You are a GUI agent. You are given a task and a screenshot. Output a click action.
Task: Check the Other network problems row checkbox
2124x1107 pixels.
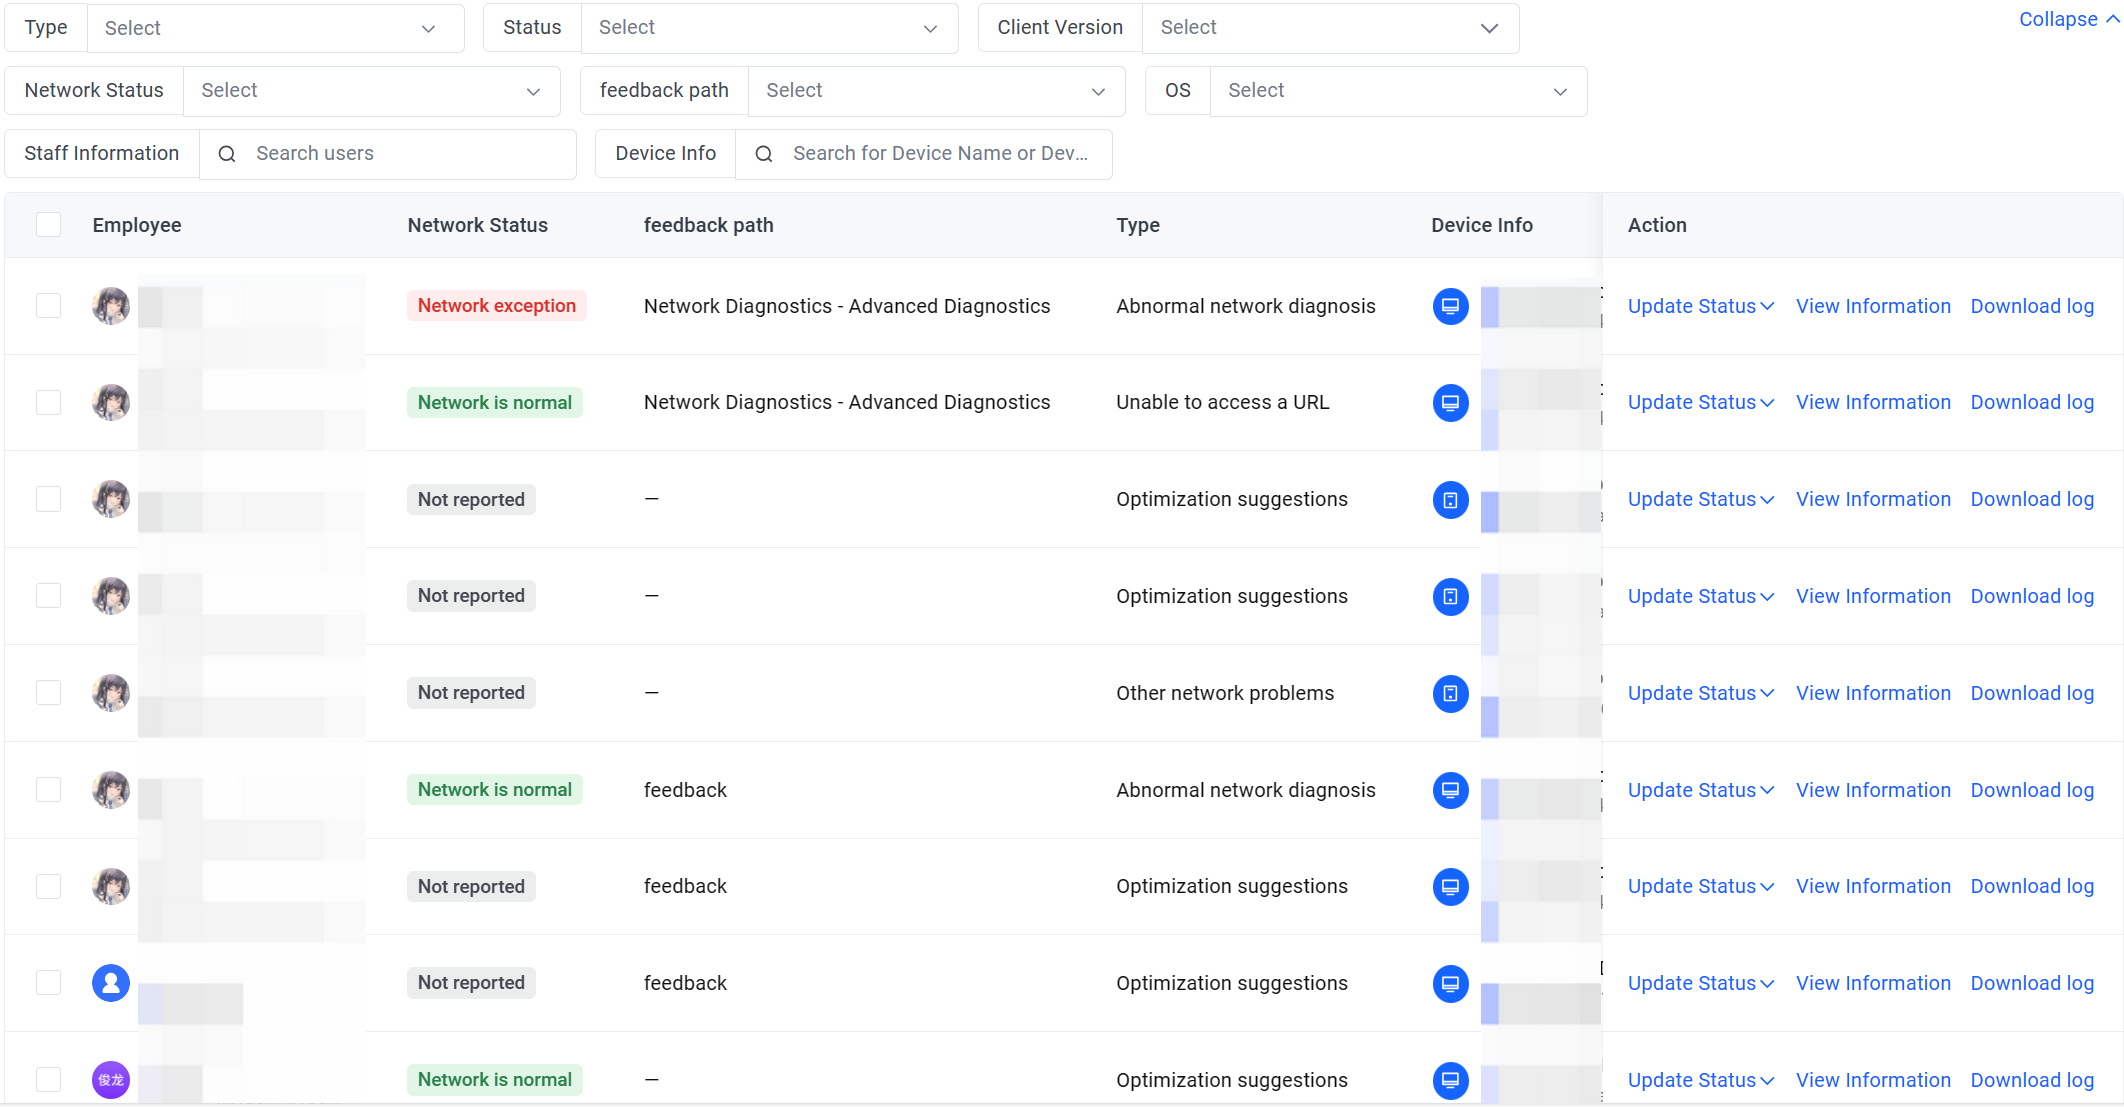click(x=48, y=693)
